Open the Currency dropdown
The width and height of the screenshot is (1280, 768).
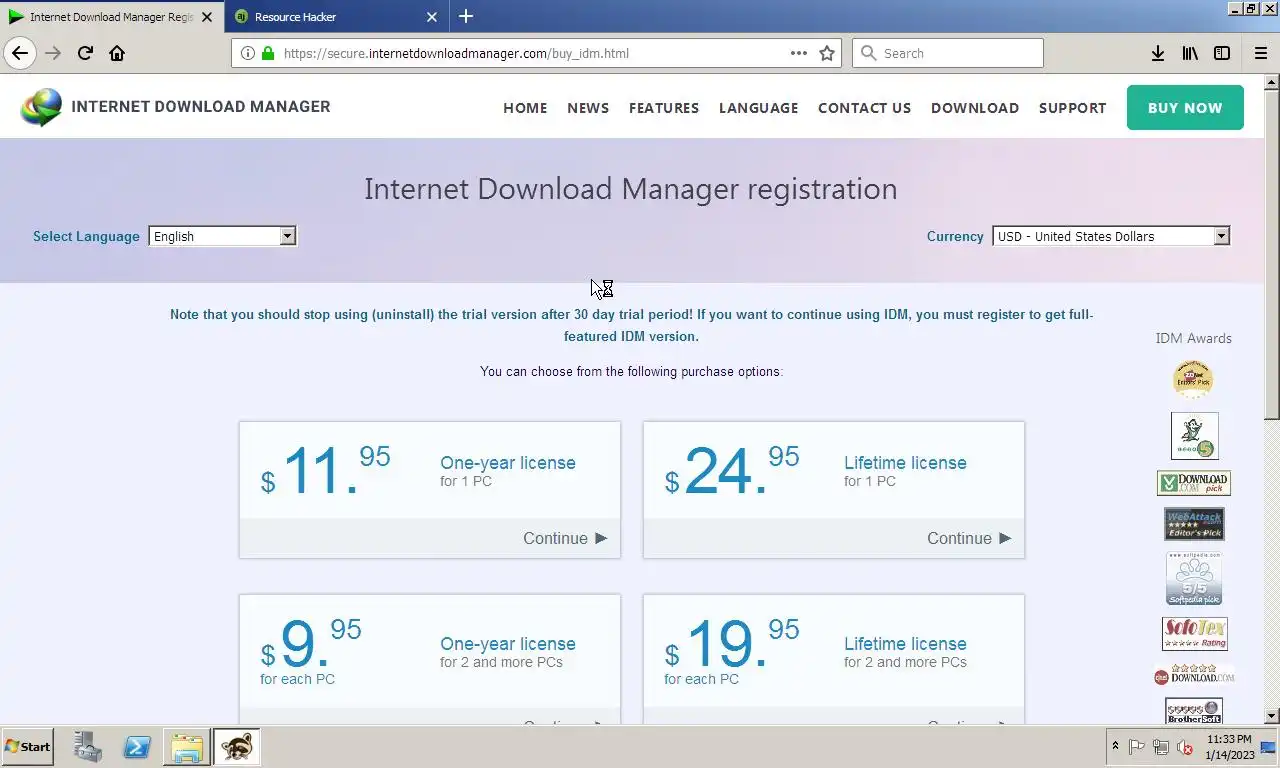(x=1111, y=236)
